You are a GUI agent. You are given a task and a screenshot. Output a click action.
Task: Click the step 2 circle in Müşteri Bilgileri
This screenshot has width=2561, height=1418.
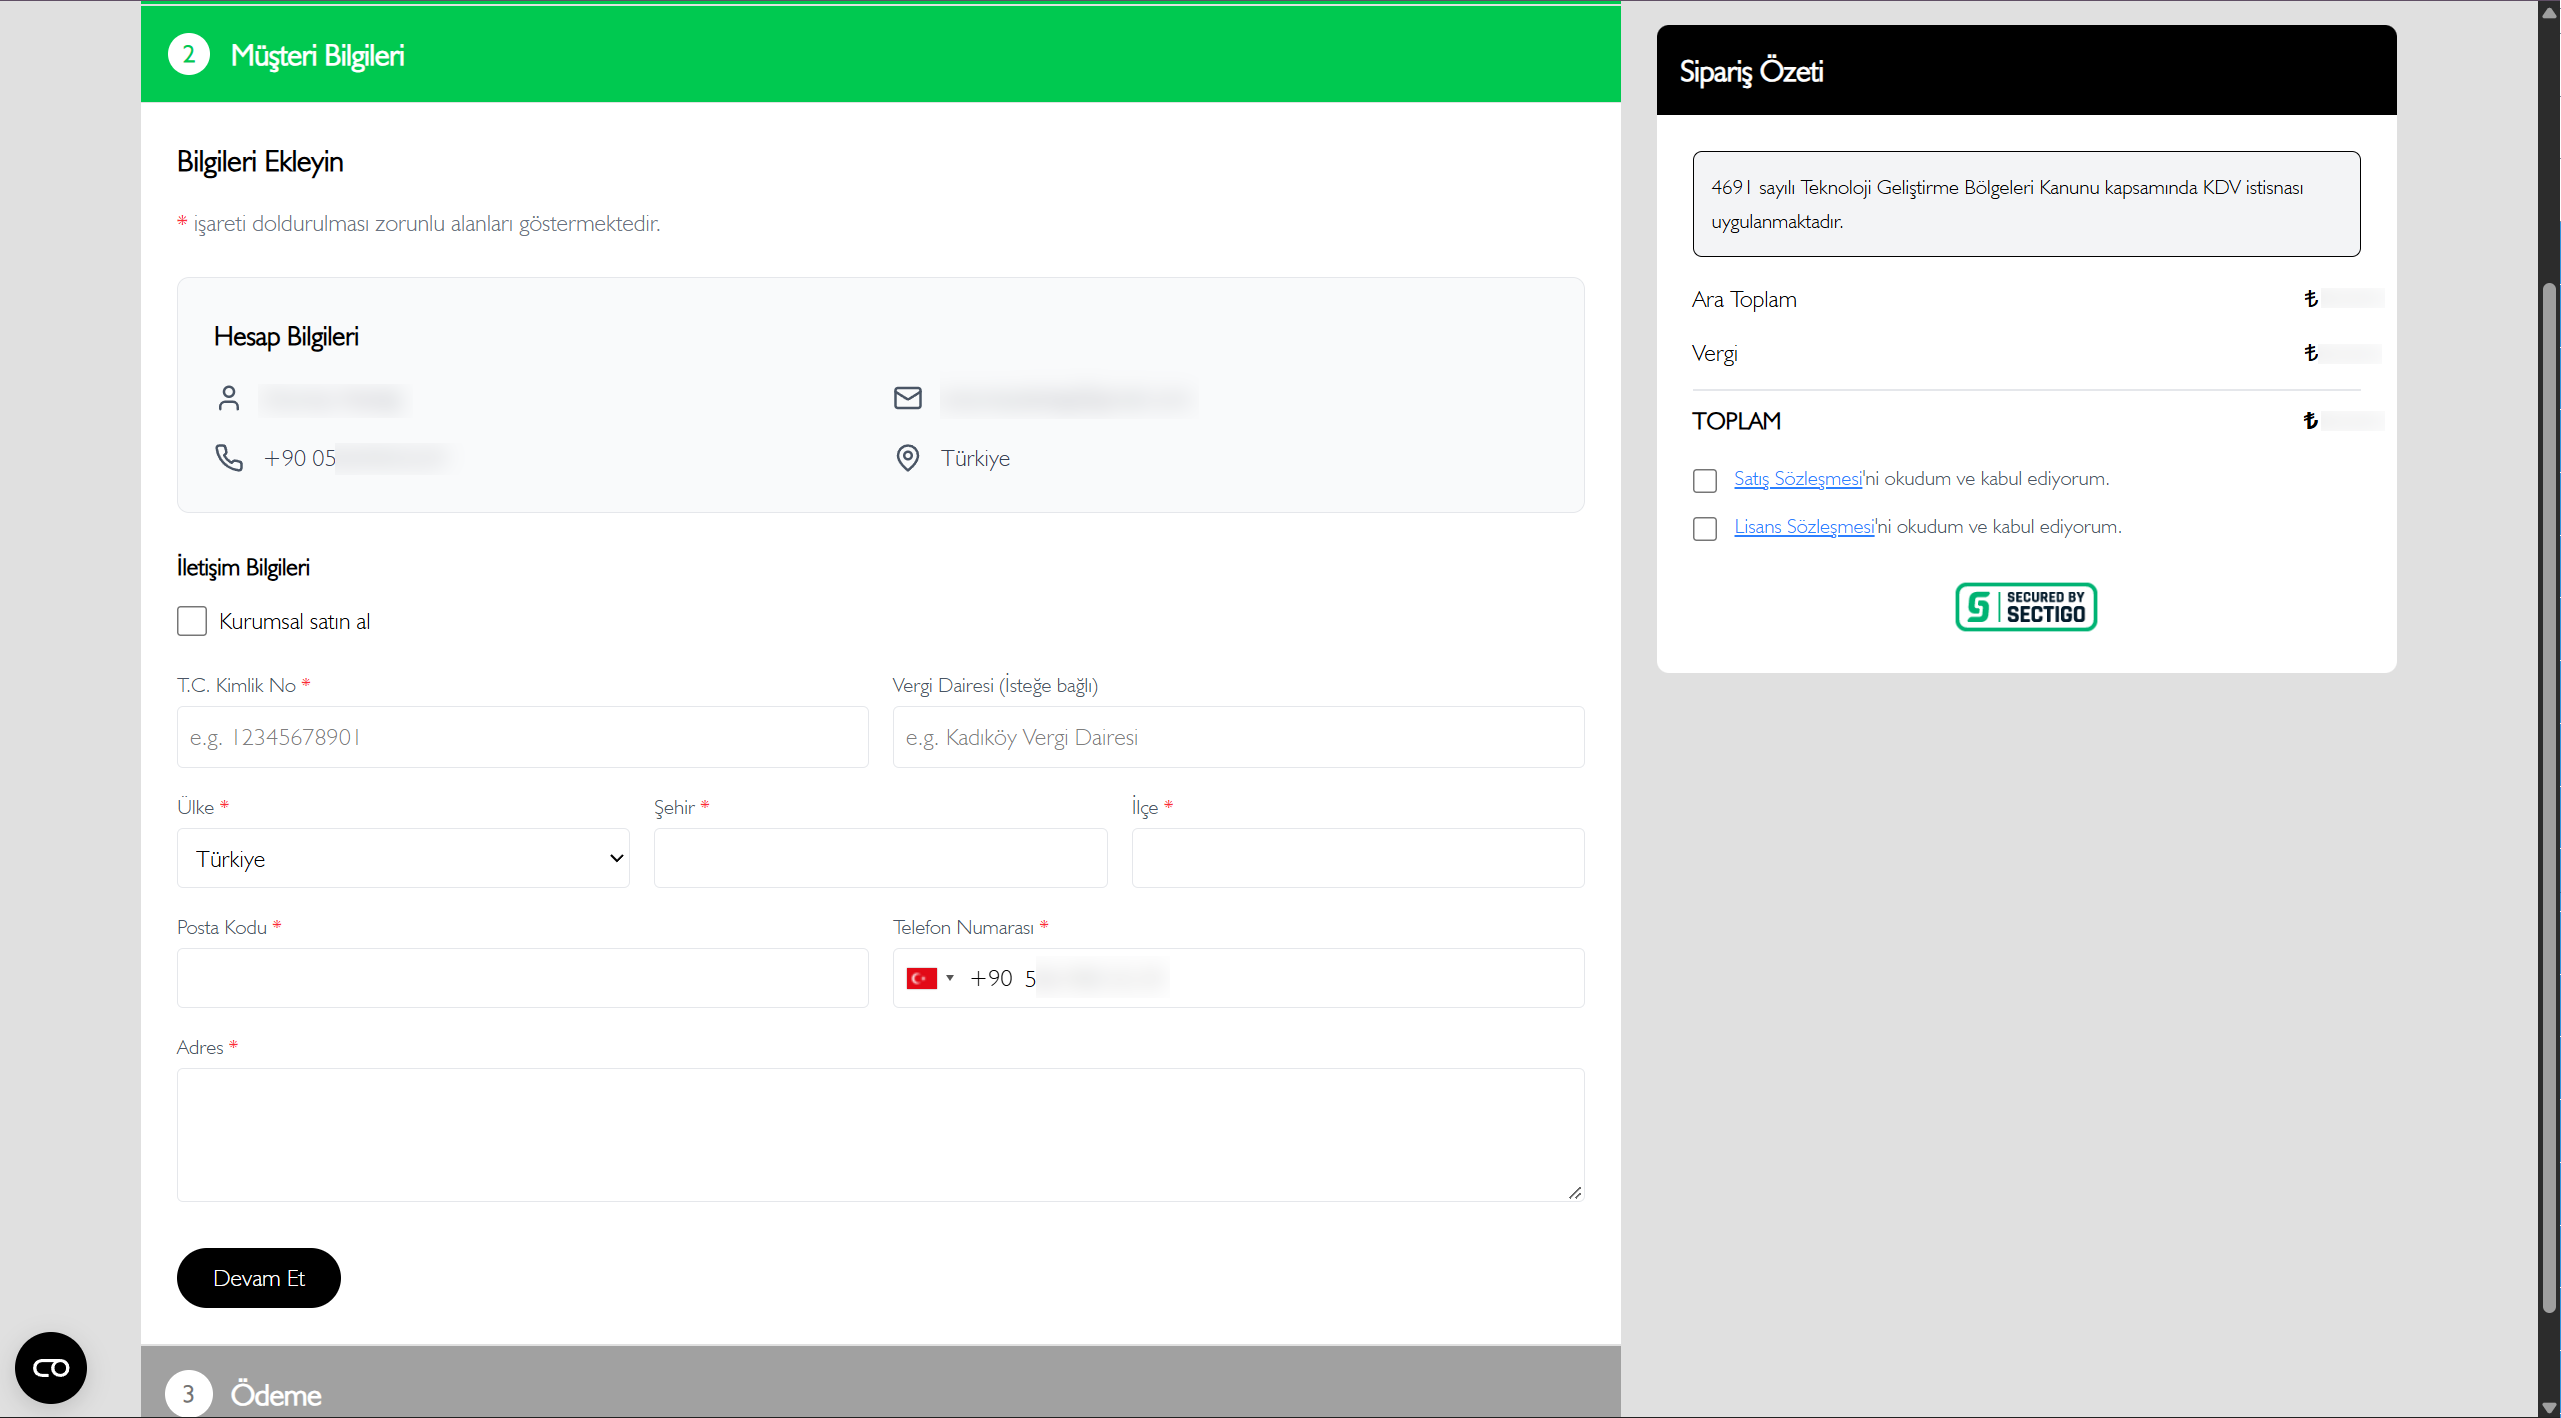tap(189, 54)
